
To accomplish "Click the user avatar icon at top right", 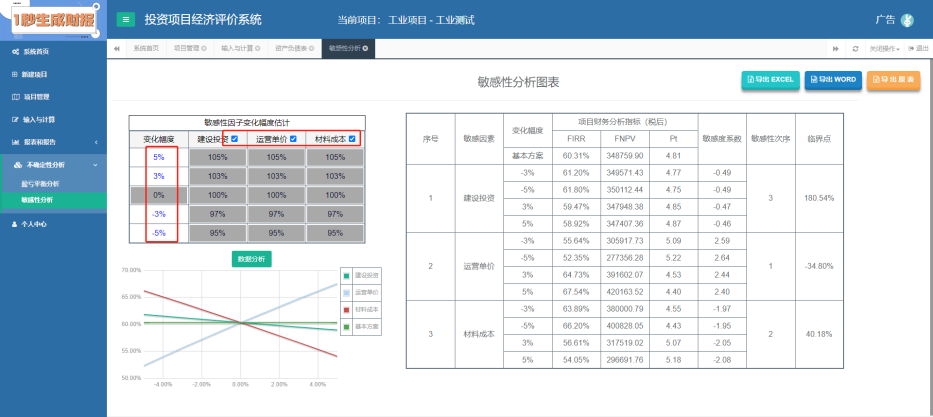I will [x=907, y=19].
